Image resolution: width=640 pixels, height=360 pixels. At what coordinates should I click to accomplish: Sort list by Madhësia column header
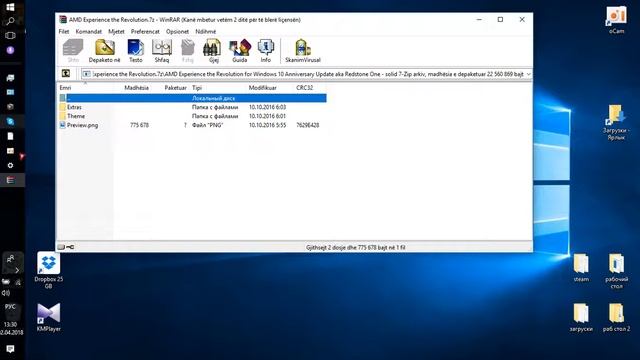pyautogui.click(x=136, y=88)
